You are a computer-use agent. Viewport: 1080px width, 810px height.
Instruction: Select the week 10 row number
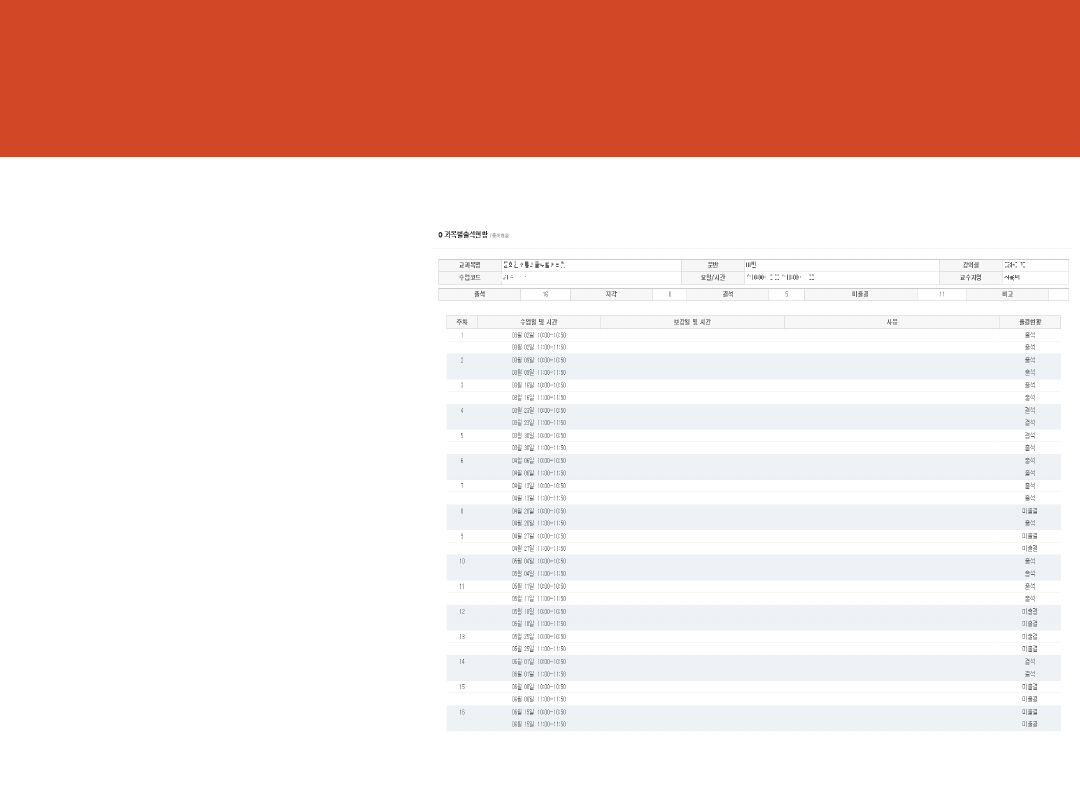[x=462, y=561]
